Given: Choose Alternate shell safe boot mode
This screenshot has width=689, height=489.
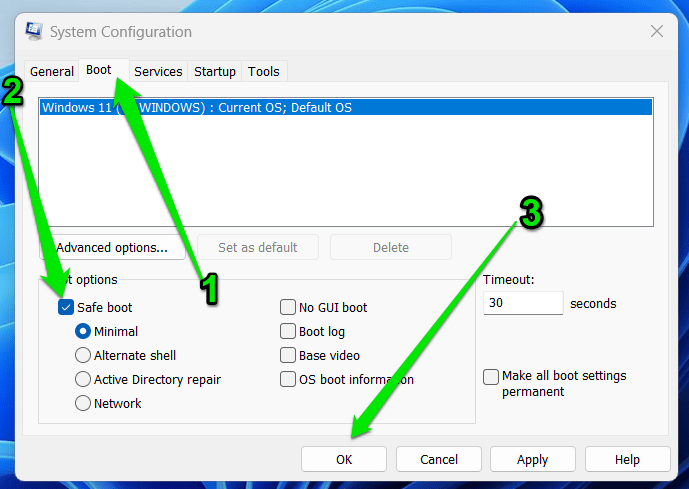Looking at the screenshot, I should (83, 355).
